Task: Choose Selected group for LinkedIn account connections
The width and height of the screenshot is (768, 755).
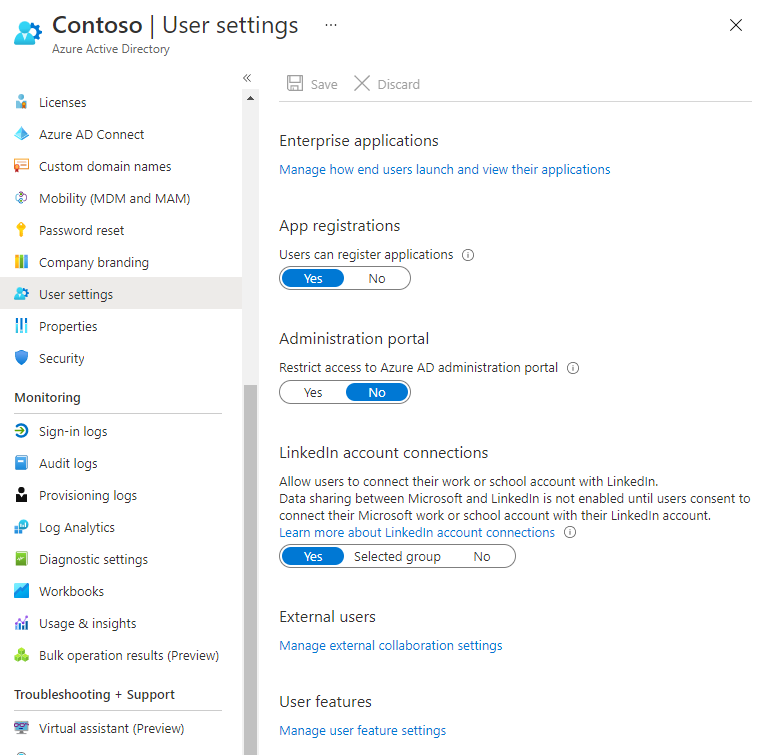Action: point(397,557)
